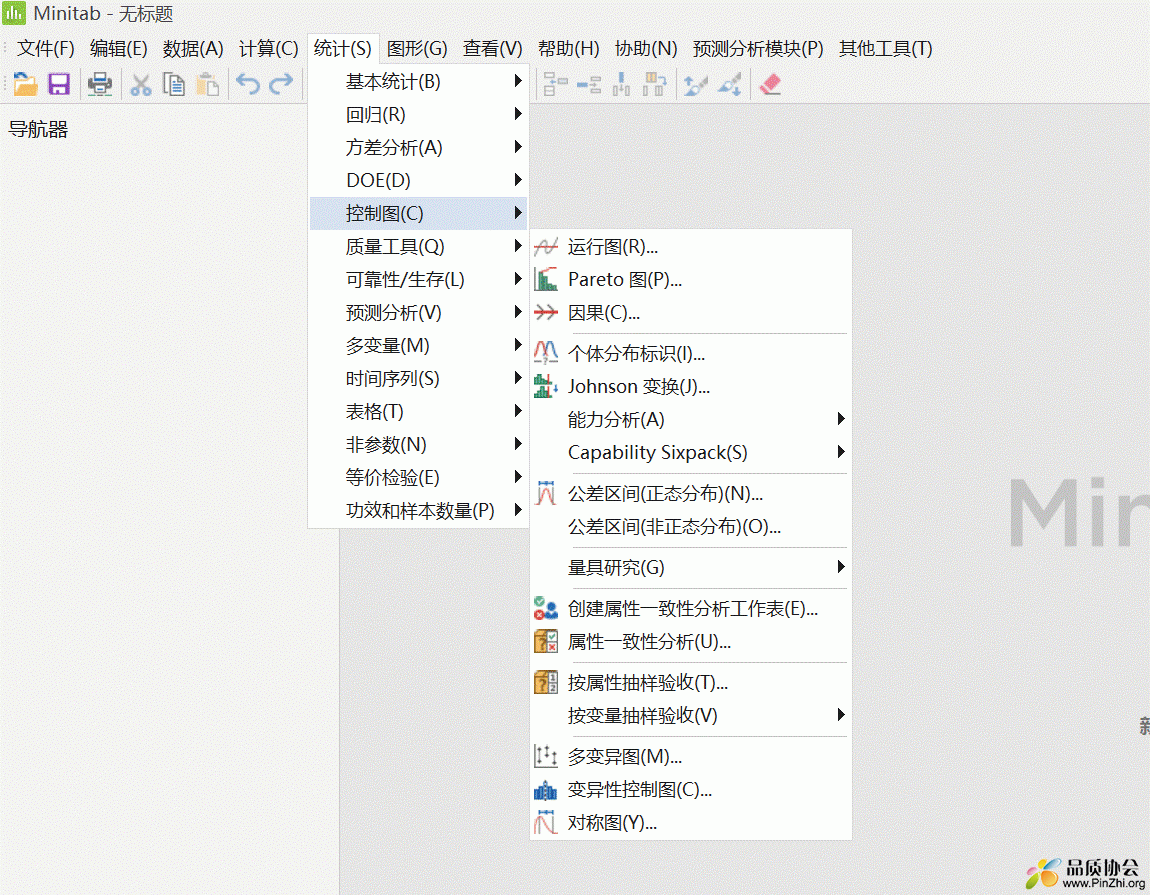Click the Cut scissors icon

pyautogui.click(x=140, y=84)
